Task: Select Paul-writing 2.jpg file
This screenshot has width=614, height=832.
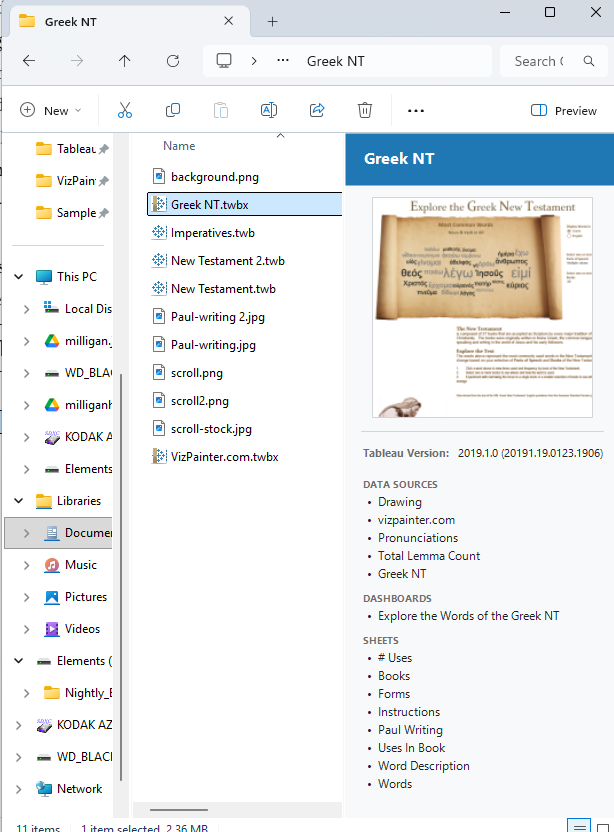Action: coord(218,317)
